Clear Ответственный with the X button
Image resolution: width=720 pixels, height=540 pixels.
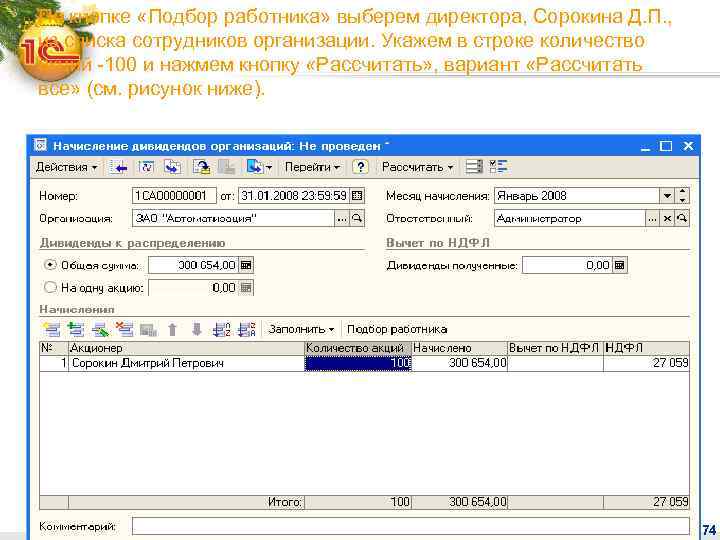(667, 219)
